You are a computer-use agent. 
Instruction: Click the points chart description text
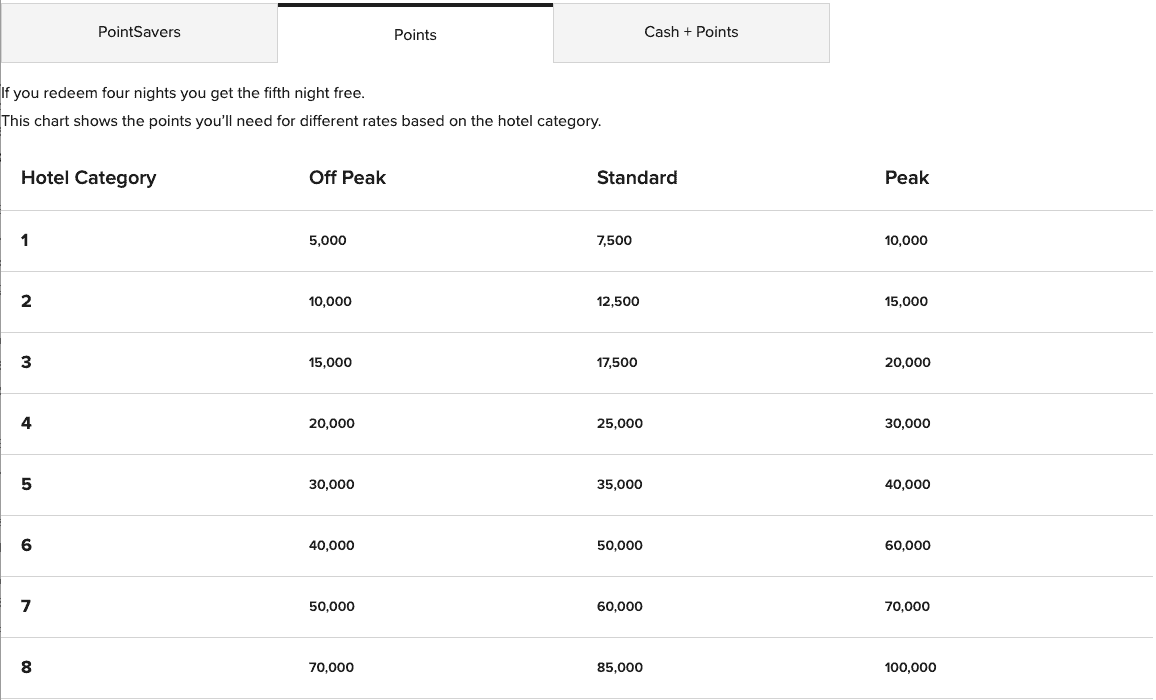[301, 121]
